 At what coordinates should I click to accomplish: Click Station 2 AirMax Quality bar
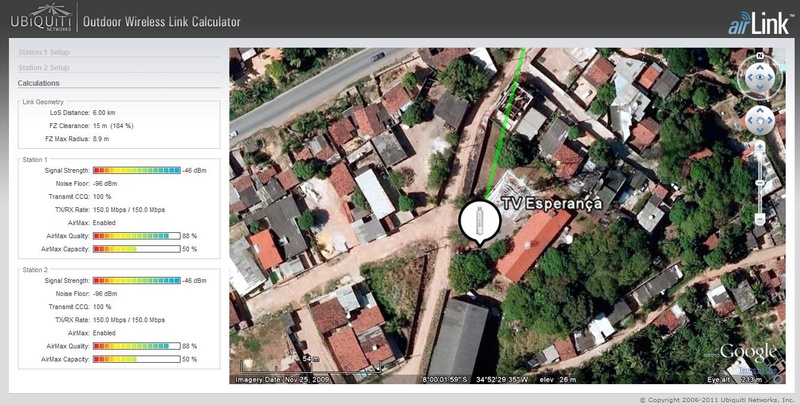137,346
